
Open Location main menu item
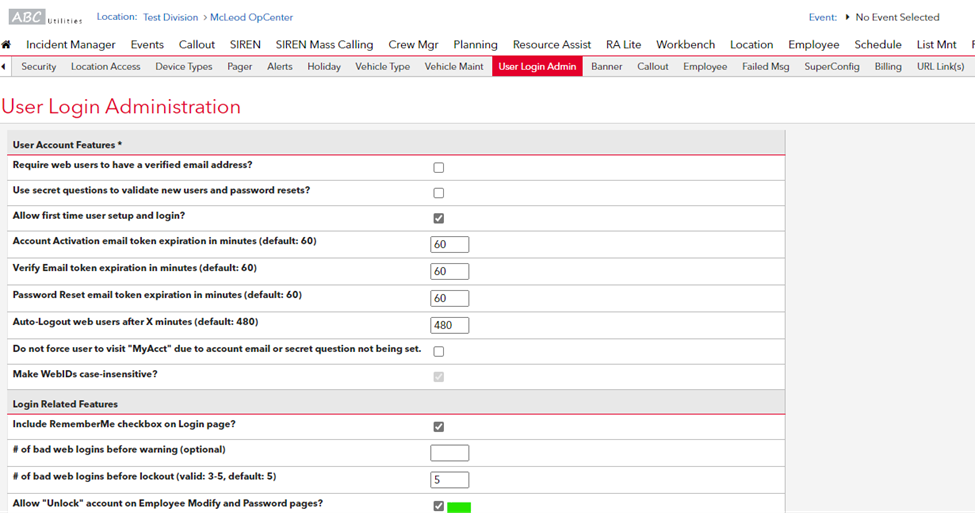752,45
